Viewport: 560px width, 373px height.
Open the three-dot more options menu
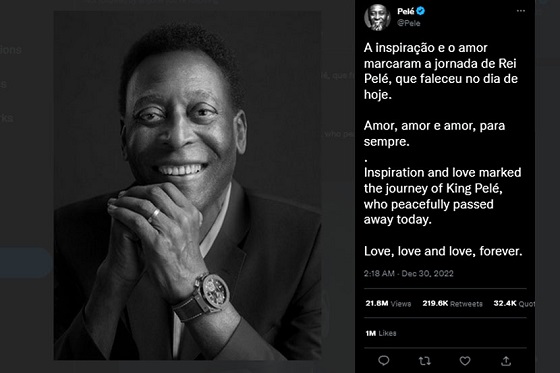pos(521,11)
